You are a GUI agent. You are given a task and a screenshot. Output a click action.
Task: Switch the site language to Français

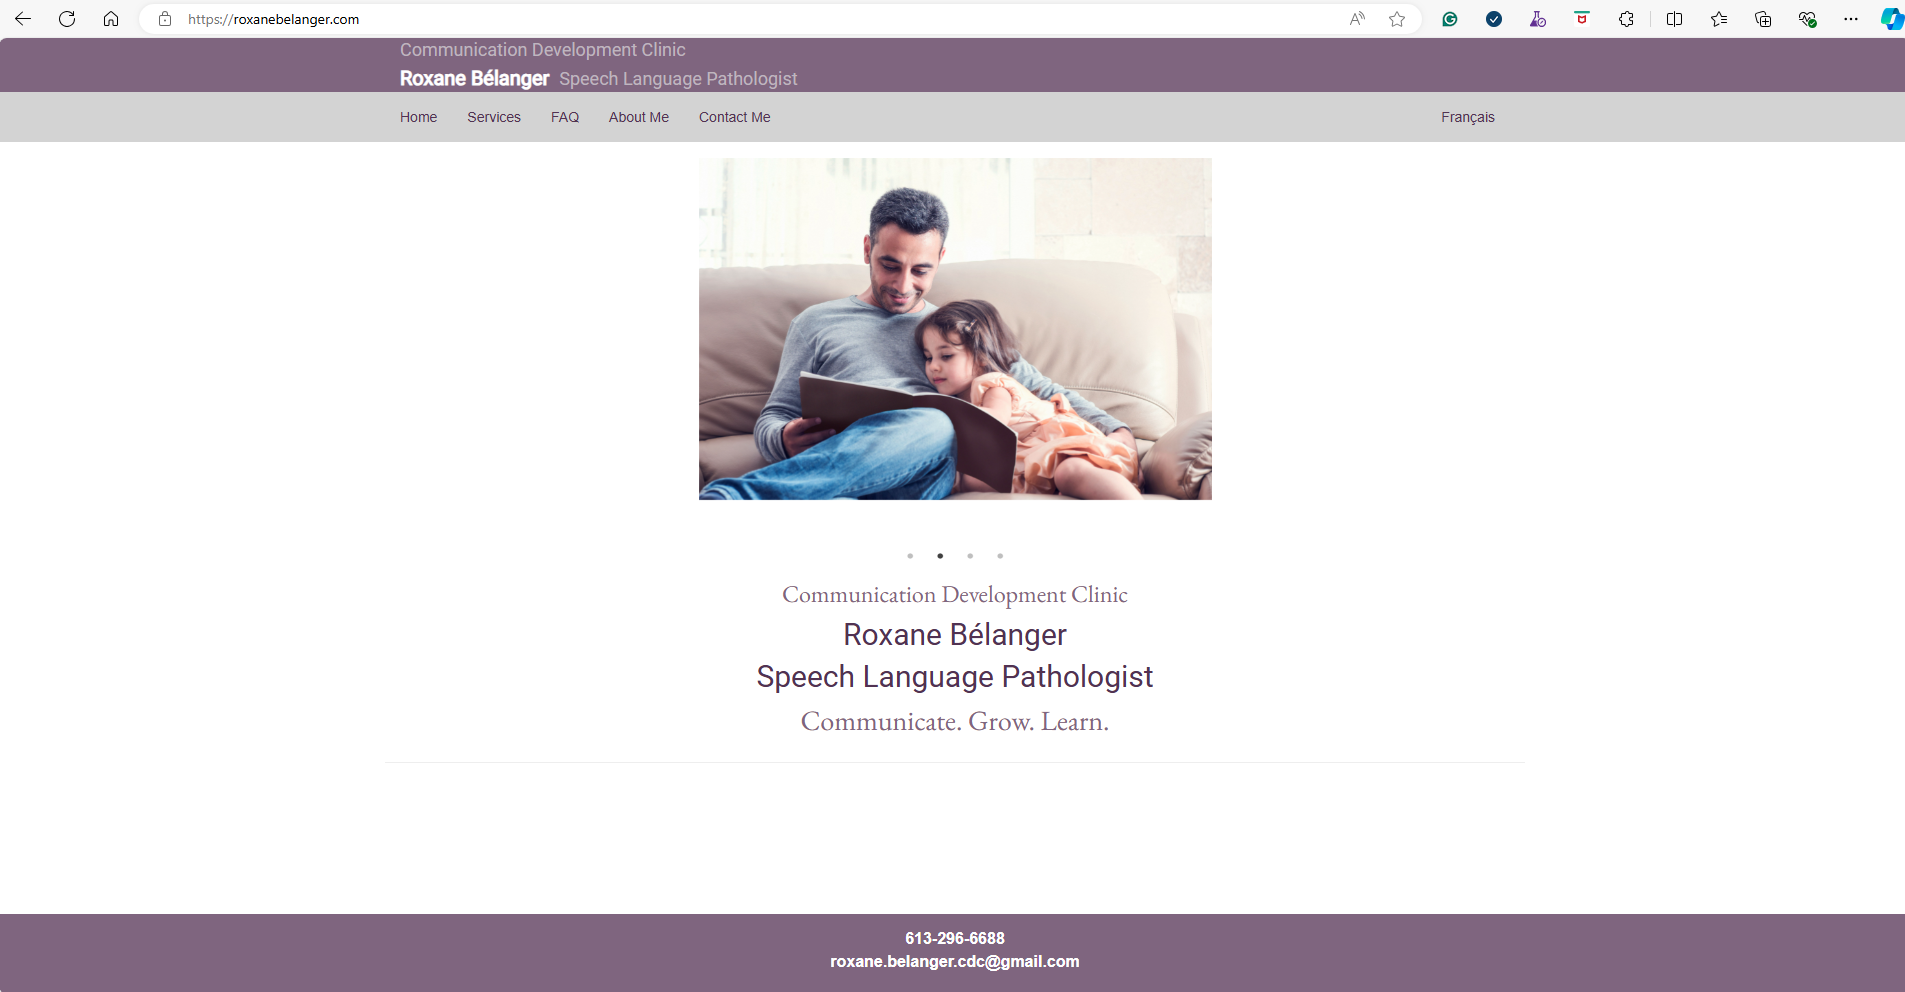[1468, 117]
